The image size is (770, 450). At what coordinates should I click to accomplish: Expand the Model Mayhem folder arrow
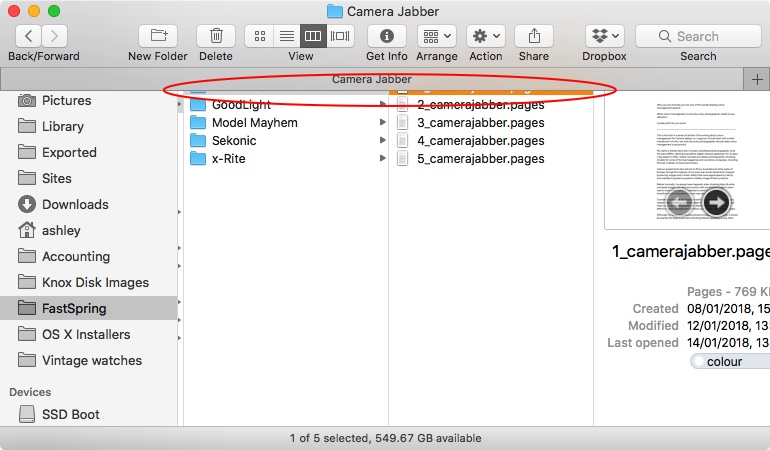point(383,122)
